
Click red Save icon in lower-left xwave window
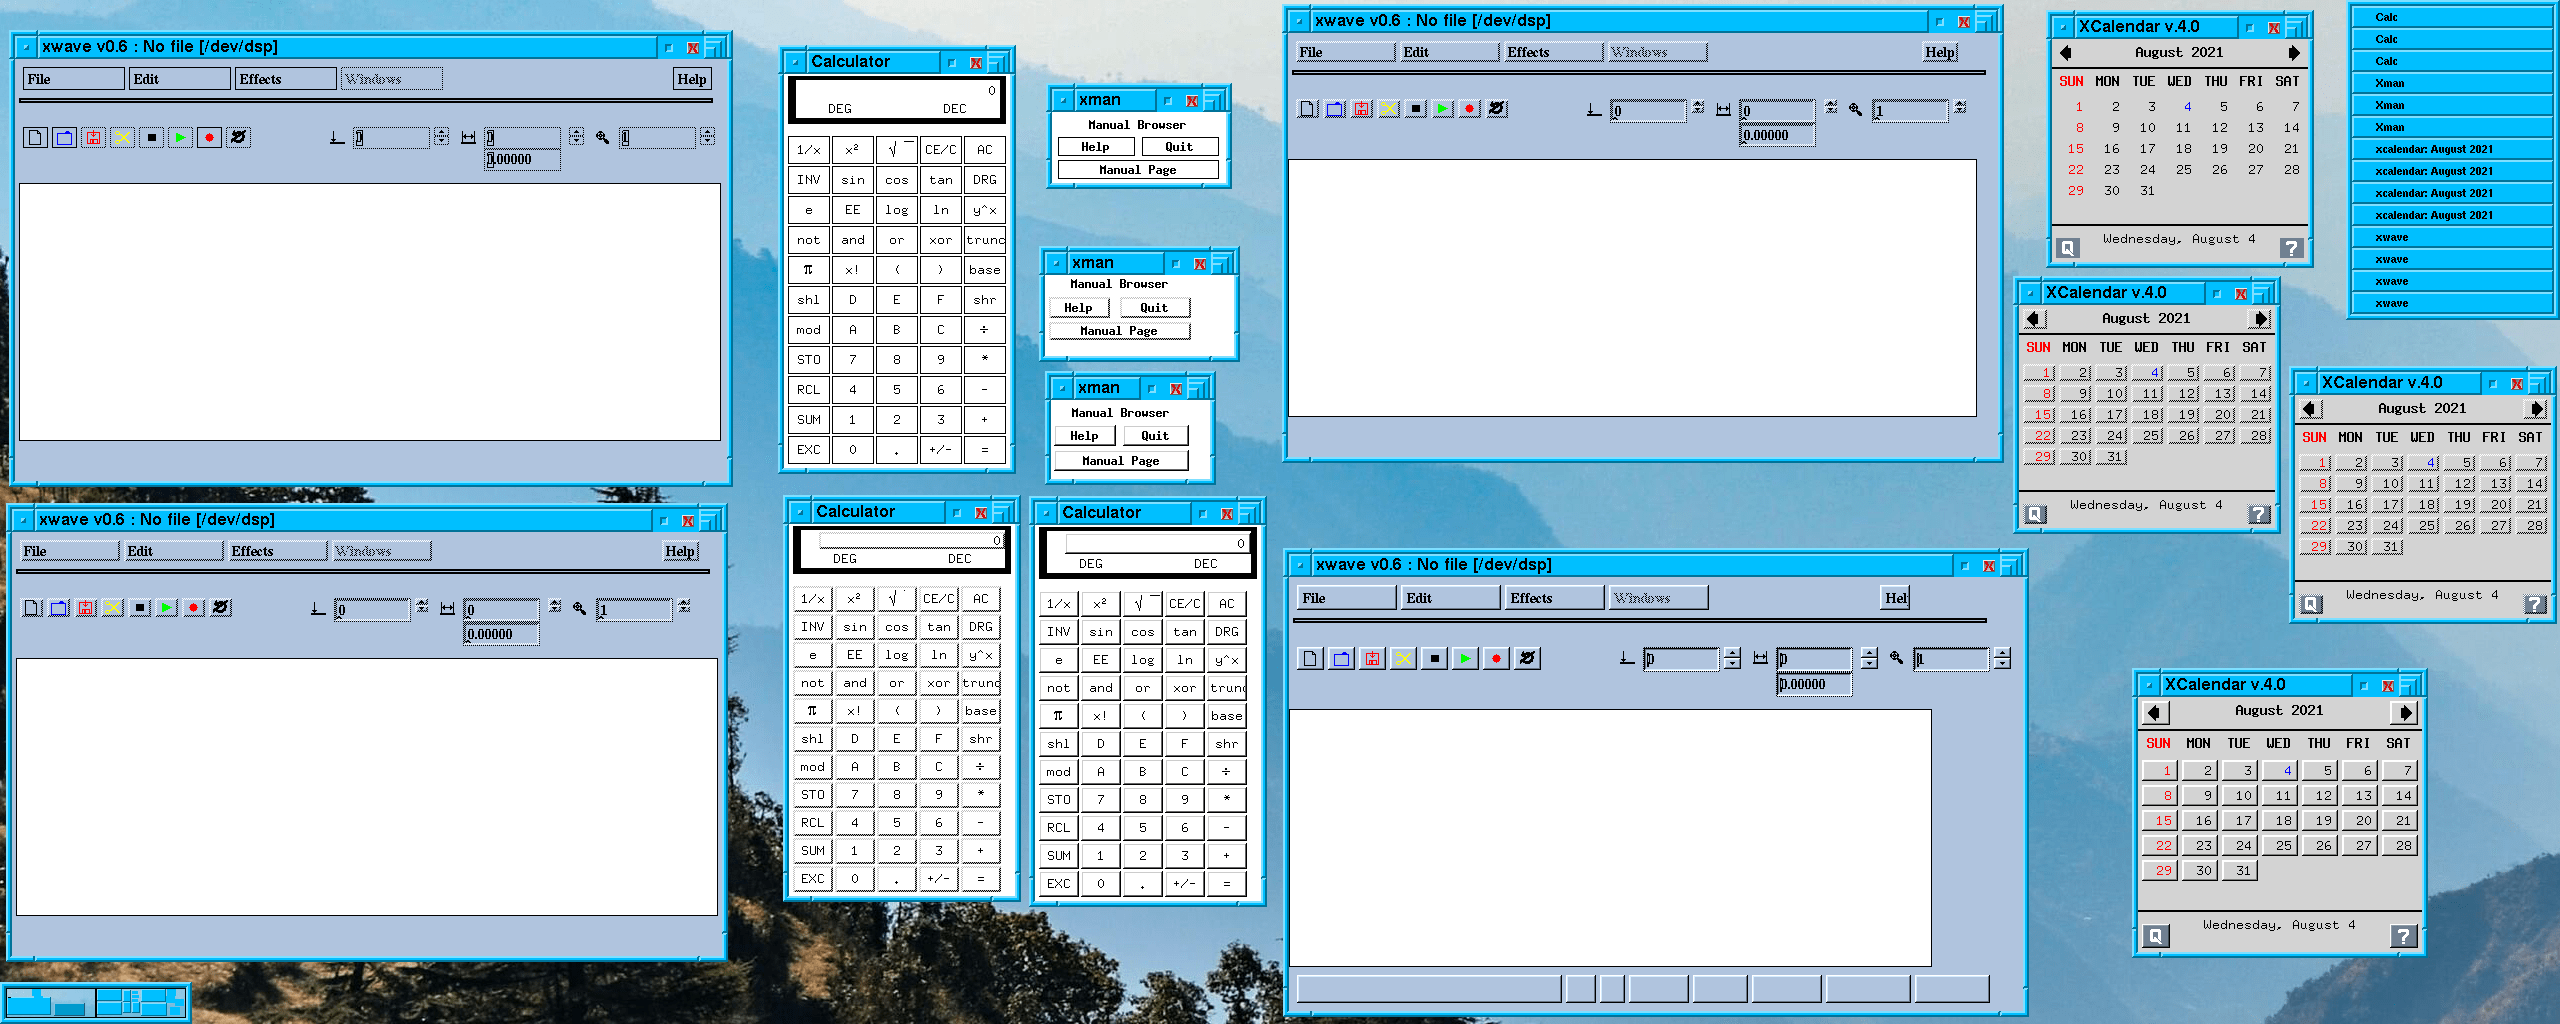(x=86, y=608)
